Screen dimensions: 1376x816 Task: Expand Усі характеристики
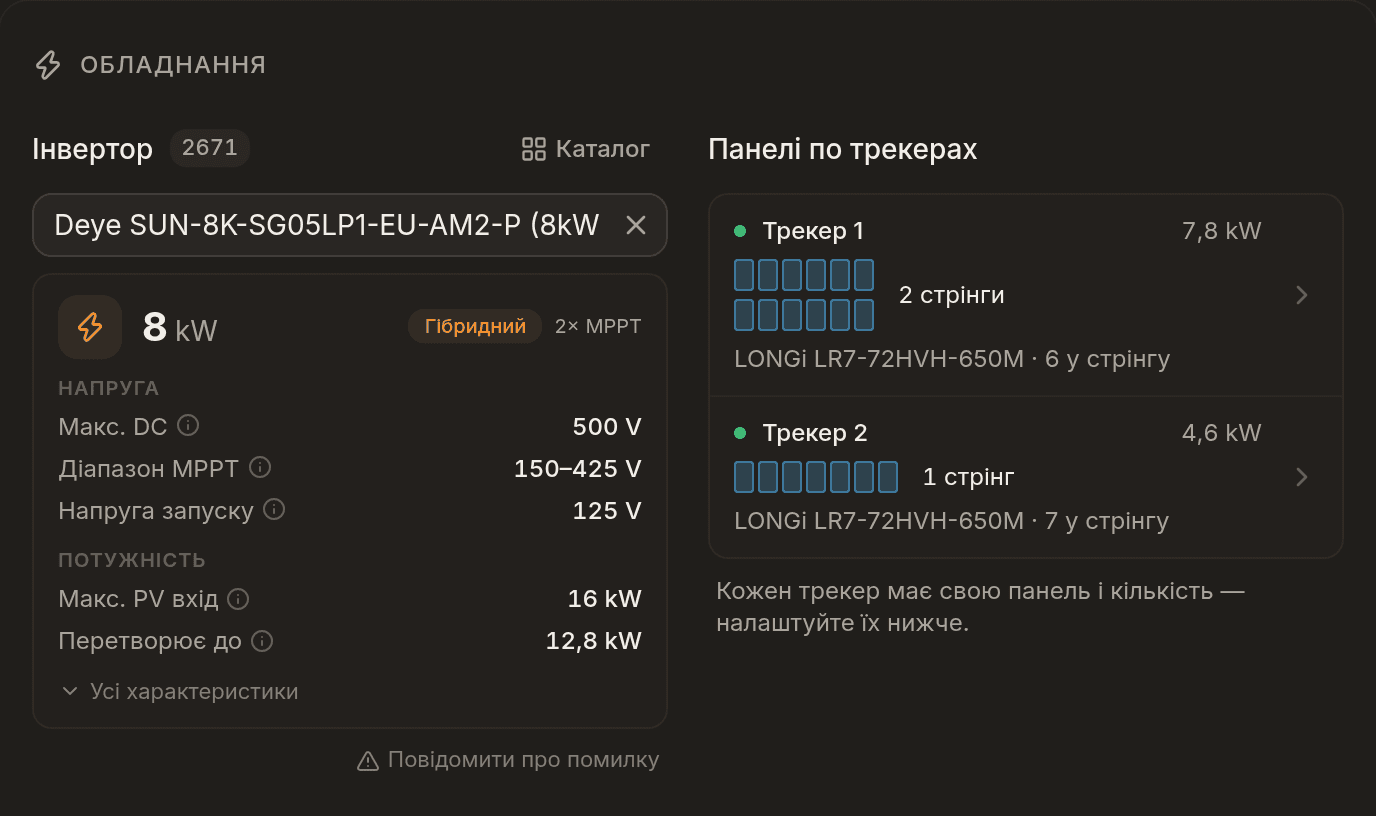point(180,691)
